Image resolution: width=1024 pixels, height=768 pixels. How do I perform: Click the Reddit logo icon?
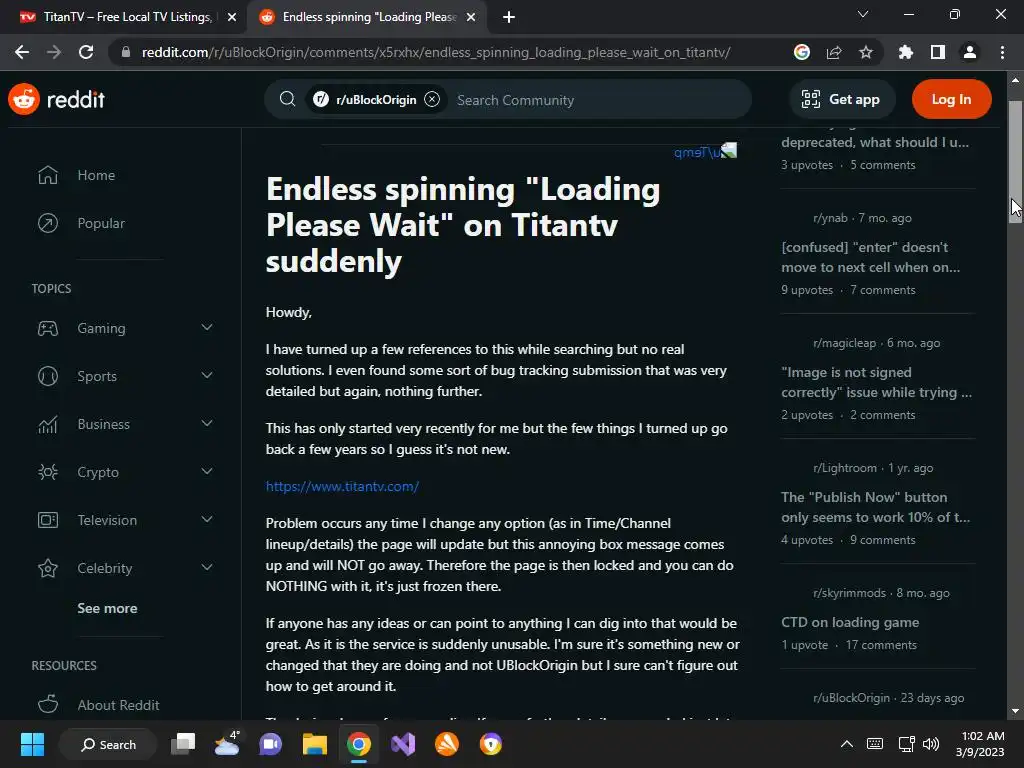click(24, 99)
